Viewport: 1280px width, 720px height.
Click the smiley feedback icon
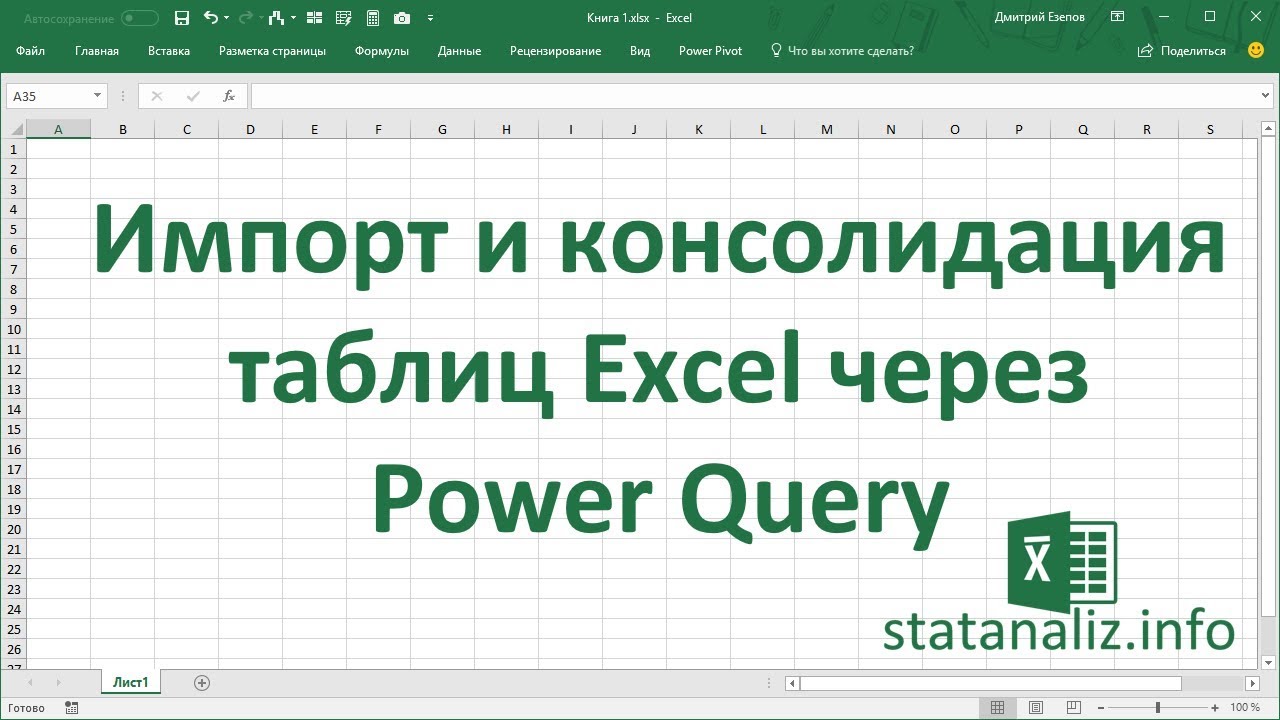1256,50
